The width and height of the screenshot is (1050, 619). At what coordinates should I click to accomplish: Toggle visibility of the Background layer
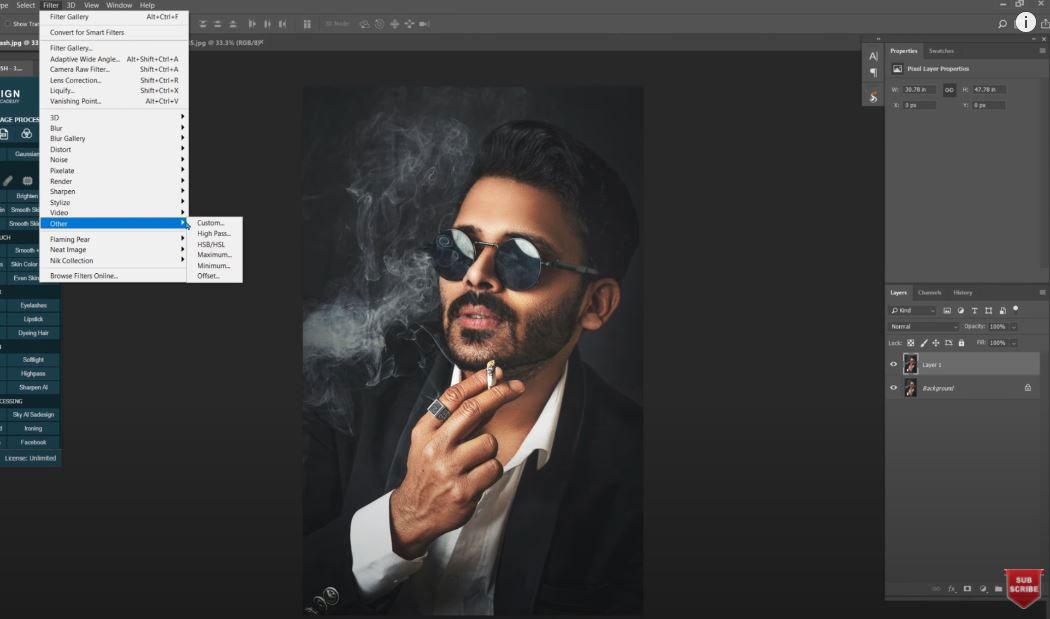coord(894,388)
